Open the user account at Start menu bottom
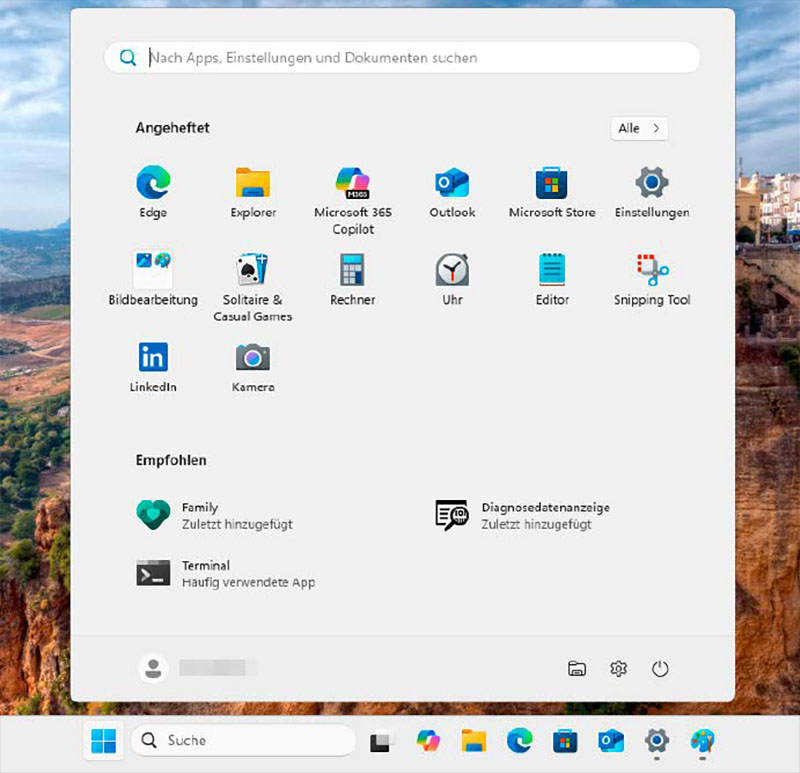The width and height of the screenshot is (800, 773). (153, 668)
